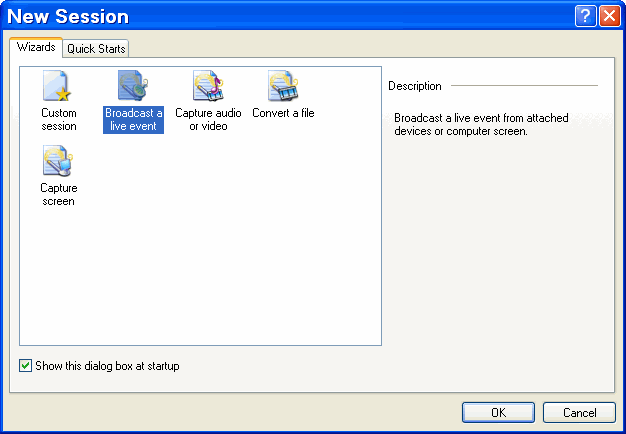Open the Wizards tab
This screenshot has height=434, width=626.
pos(36,47)
